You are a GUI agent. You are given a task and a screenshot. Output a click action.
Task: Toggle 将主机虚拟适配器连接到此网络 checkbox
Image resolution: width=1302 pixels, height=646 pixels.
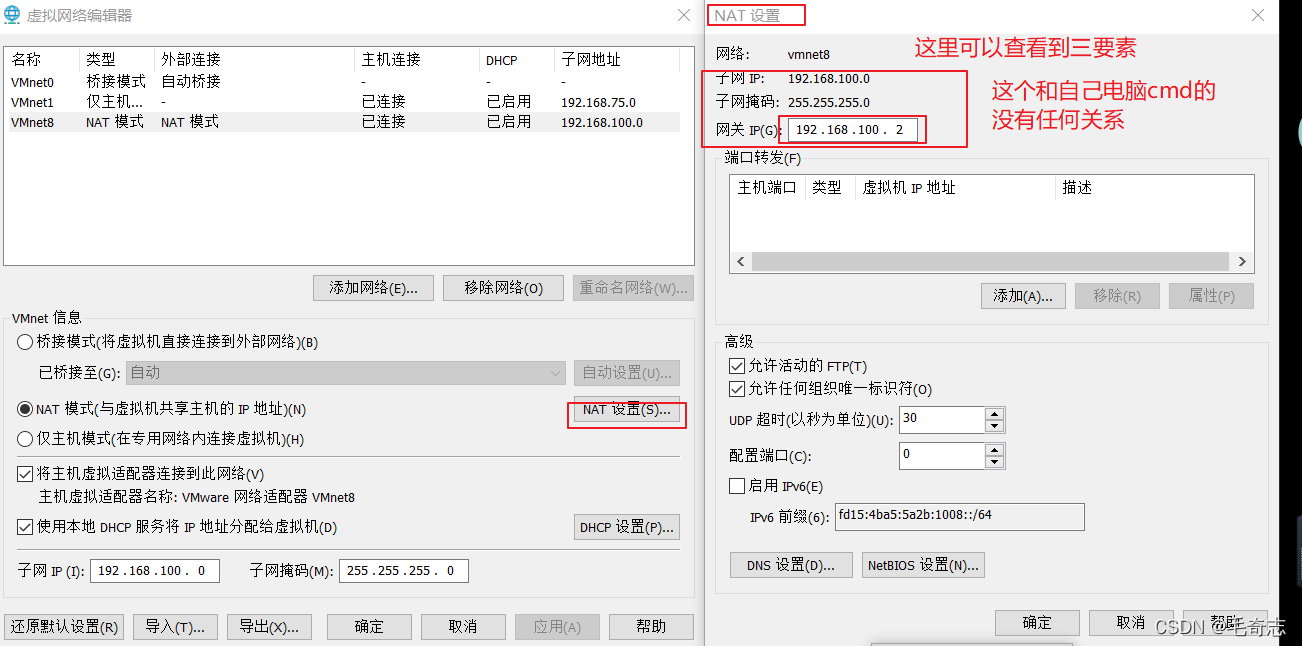pos(25,474)
